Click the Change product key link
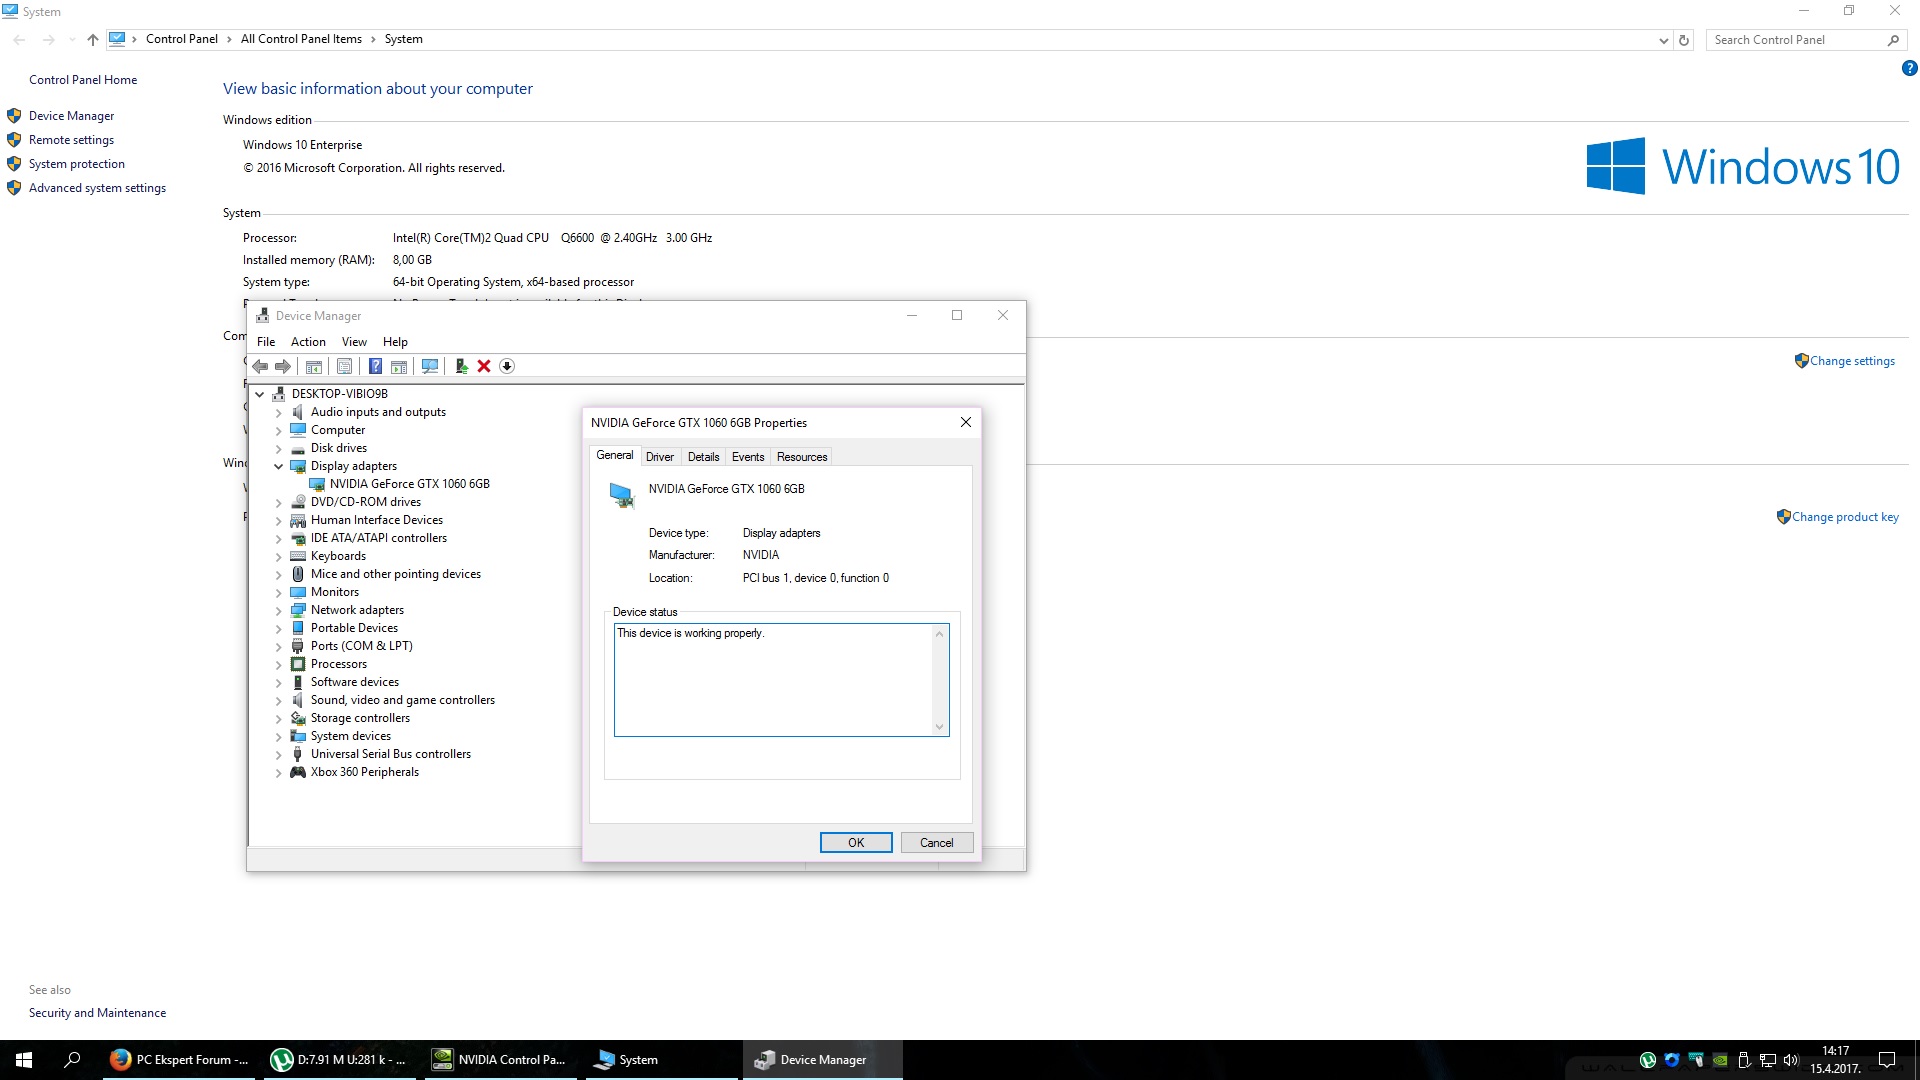The width and height of the screenshot is (1920, 1080). click(x=1844, y=517)
